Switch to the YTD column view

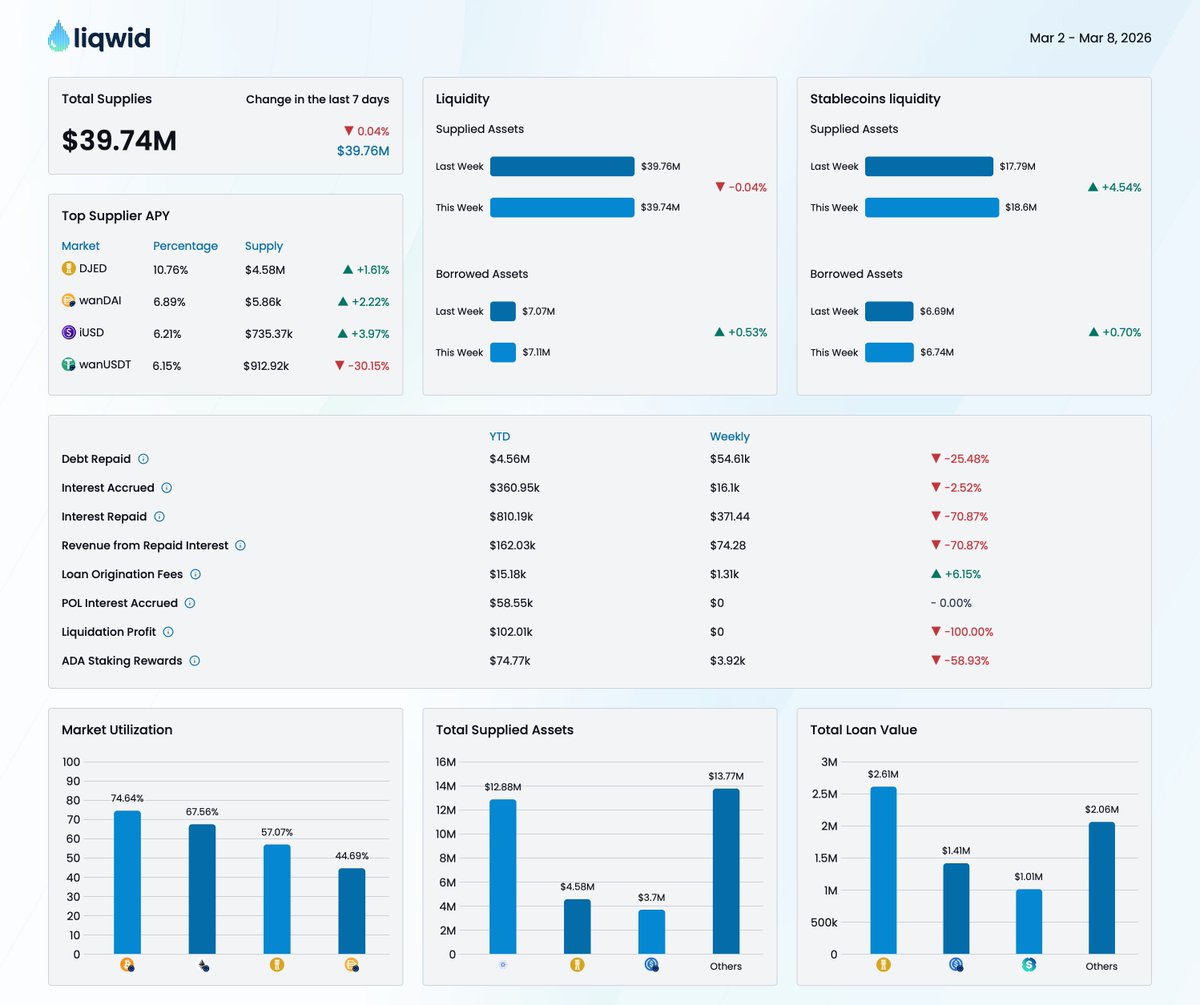(499, 437)
